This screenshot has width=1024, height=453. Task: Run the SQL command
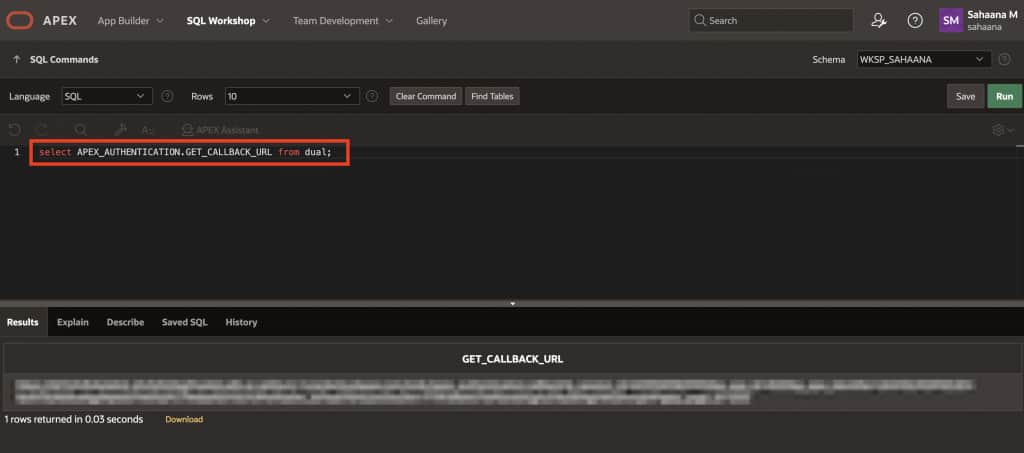[x=1004, y=96]
